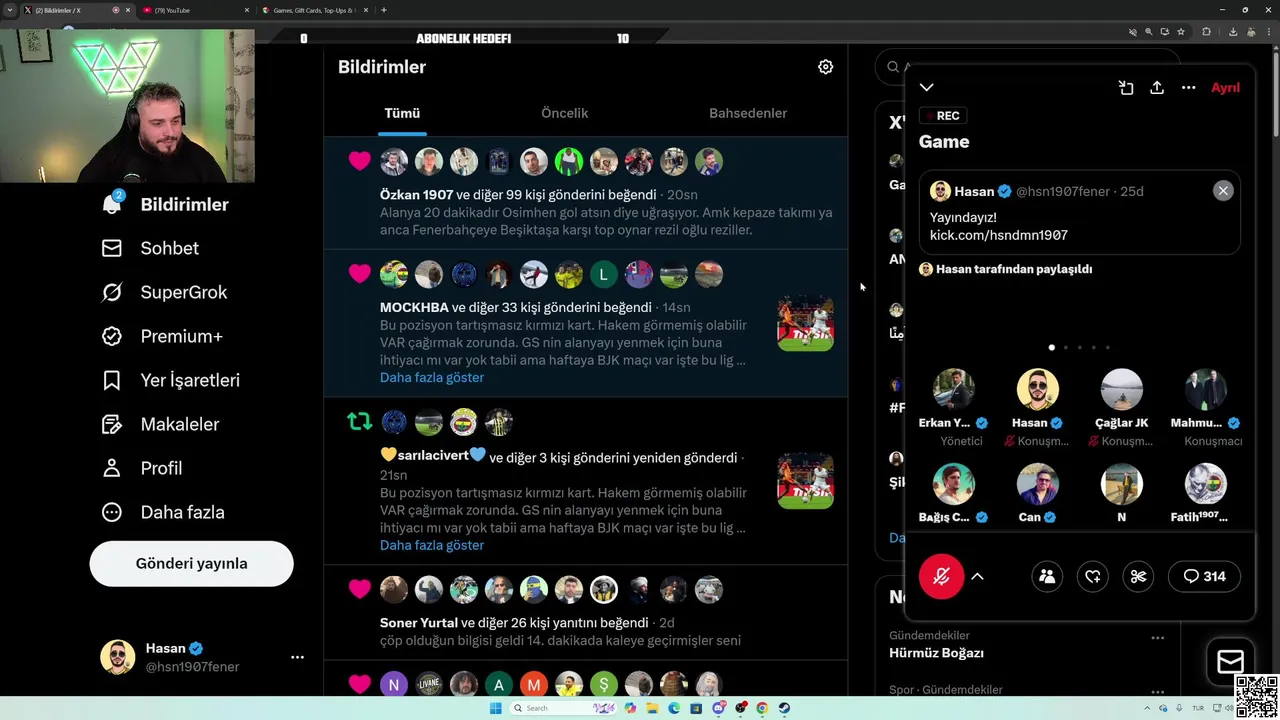Close the YouTube browser tab

click(x=247, y=10)
